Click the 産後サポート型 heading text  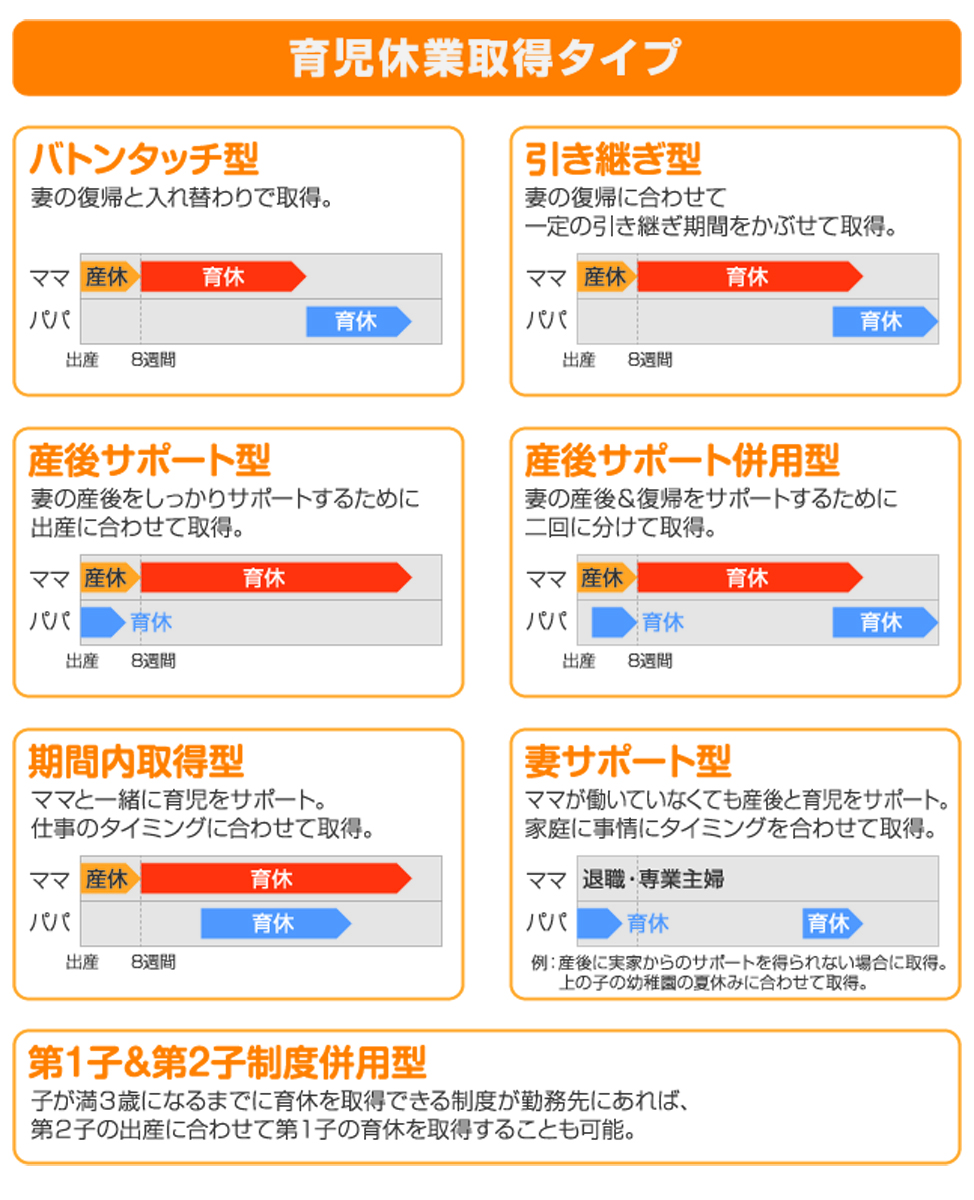[150, 460]
